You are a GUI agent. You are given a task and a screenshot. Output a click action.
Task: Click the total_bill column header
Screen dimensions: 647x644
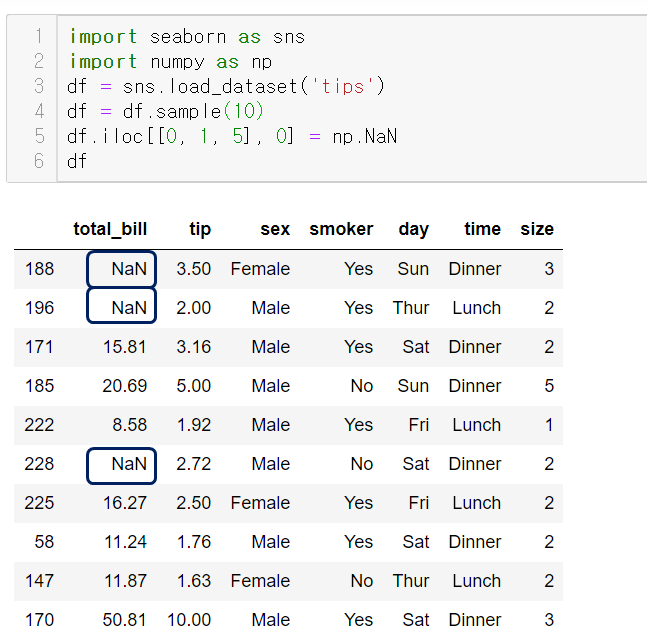[x=110, y=229]
